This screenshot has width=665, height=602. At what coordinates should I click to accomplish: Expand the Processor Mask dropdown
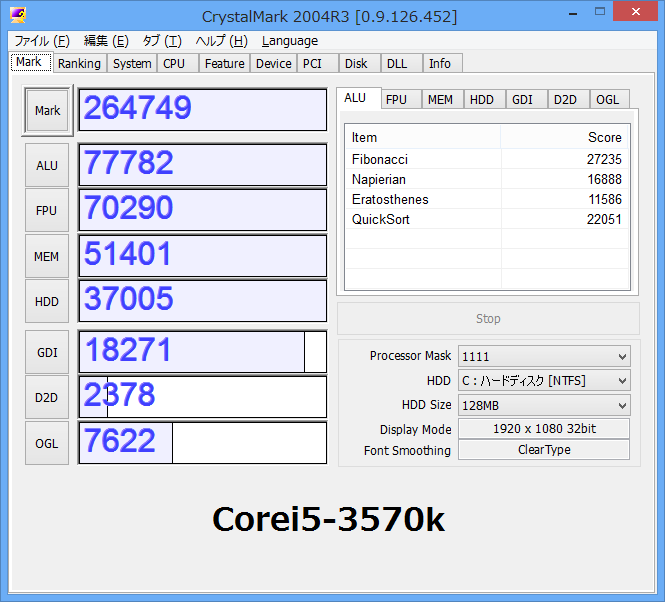pyautogui.click(x=544, y=356)
